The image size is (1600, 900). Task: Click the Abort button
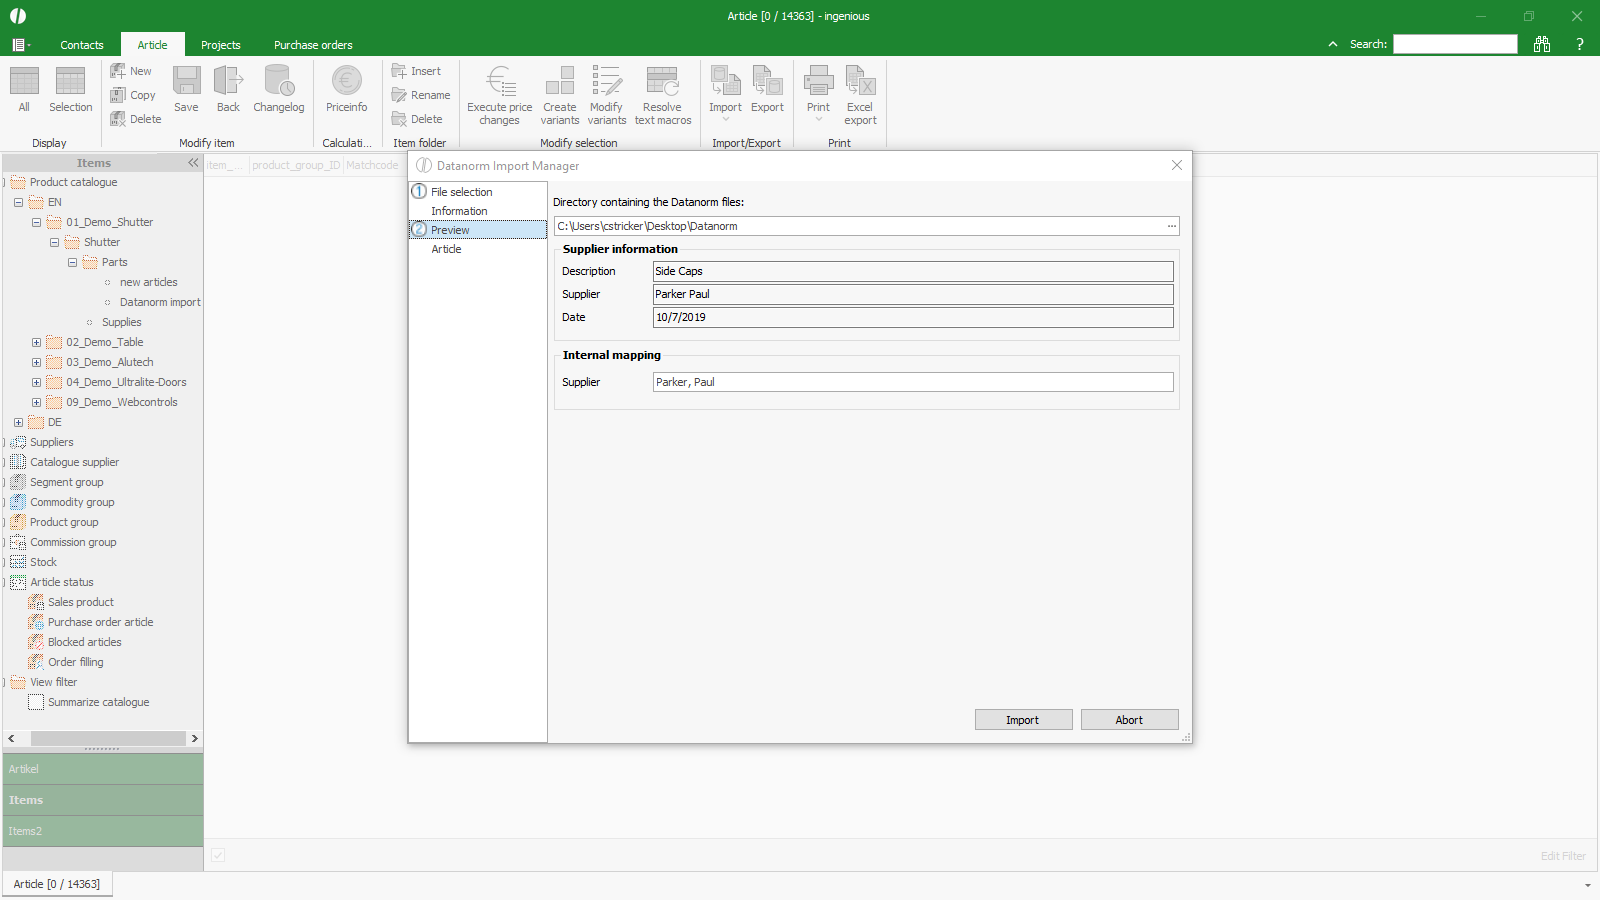pyautogui.click(x=1129, y=720)
